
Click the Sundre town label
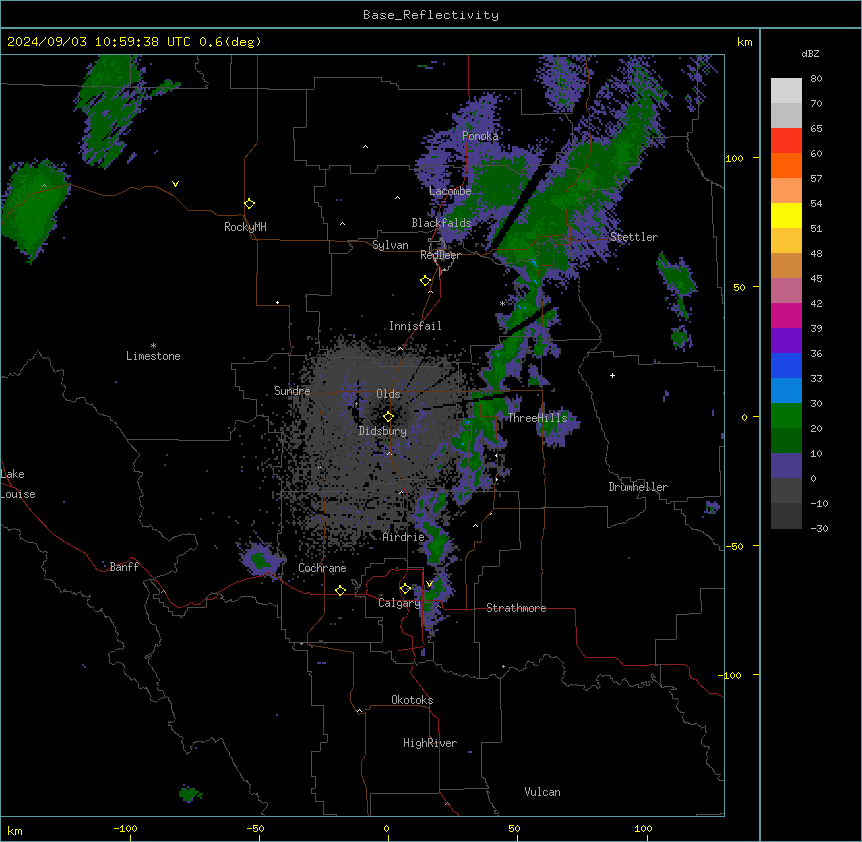292,391
